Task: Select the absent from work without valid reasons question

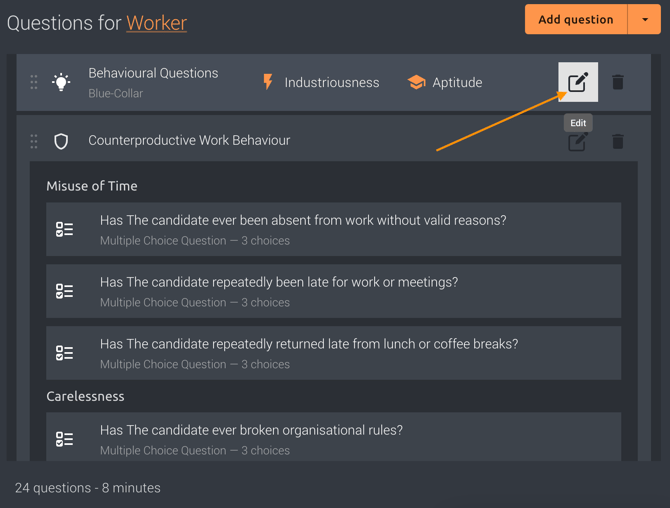Action: tap(333, 229)
